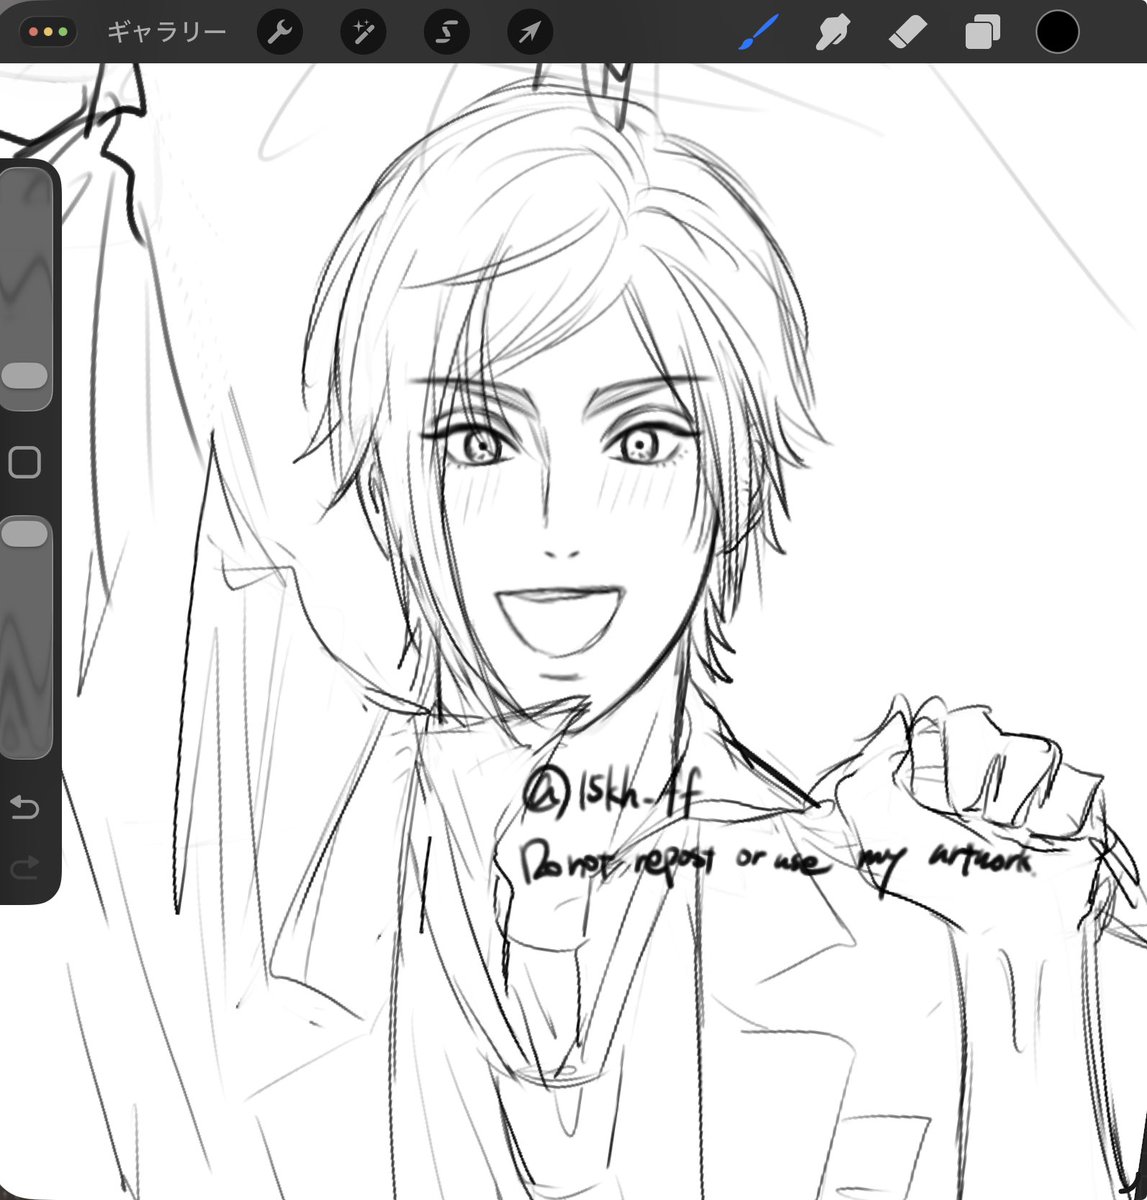
Task: Select the Brush tool
Action: [x=758, y=32]
